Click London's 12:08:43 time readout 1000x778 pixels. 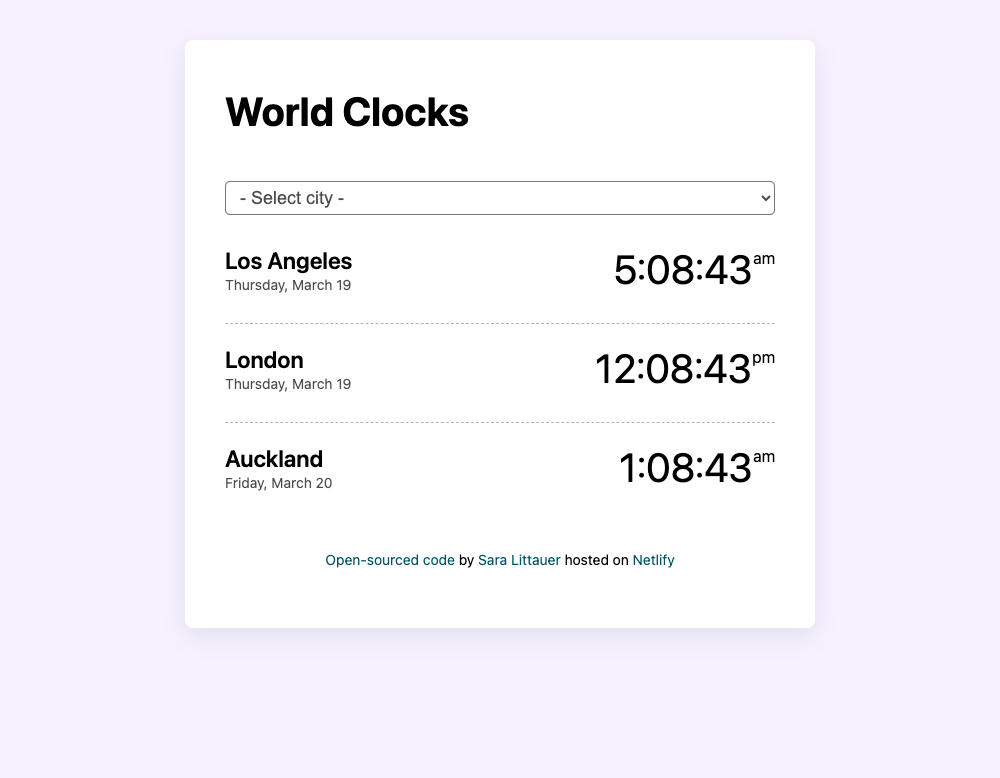click(x=673, y=369)
